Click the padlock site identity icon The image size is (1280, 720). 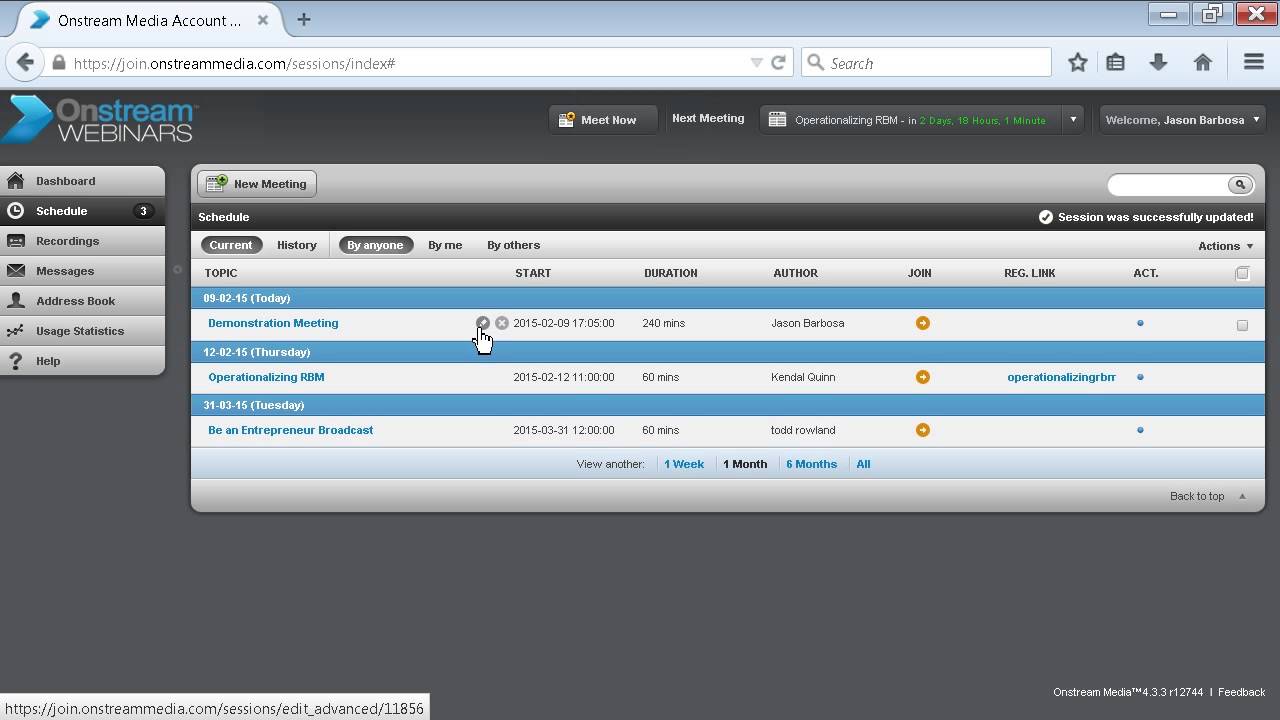coord(59,63)
